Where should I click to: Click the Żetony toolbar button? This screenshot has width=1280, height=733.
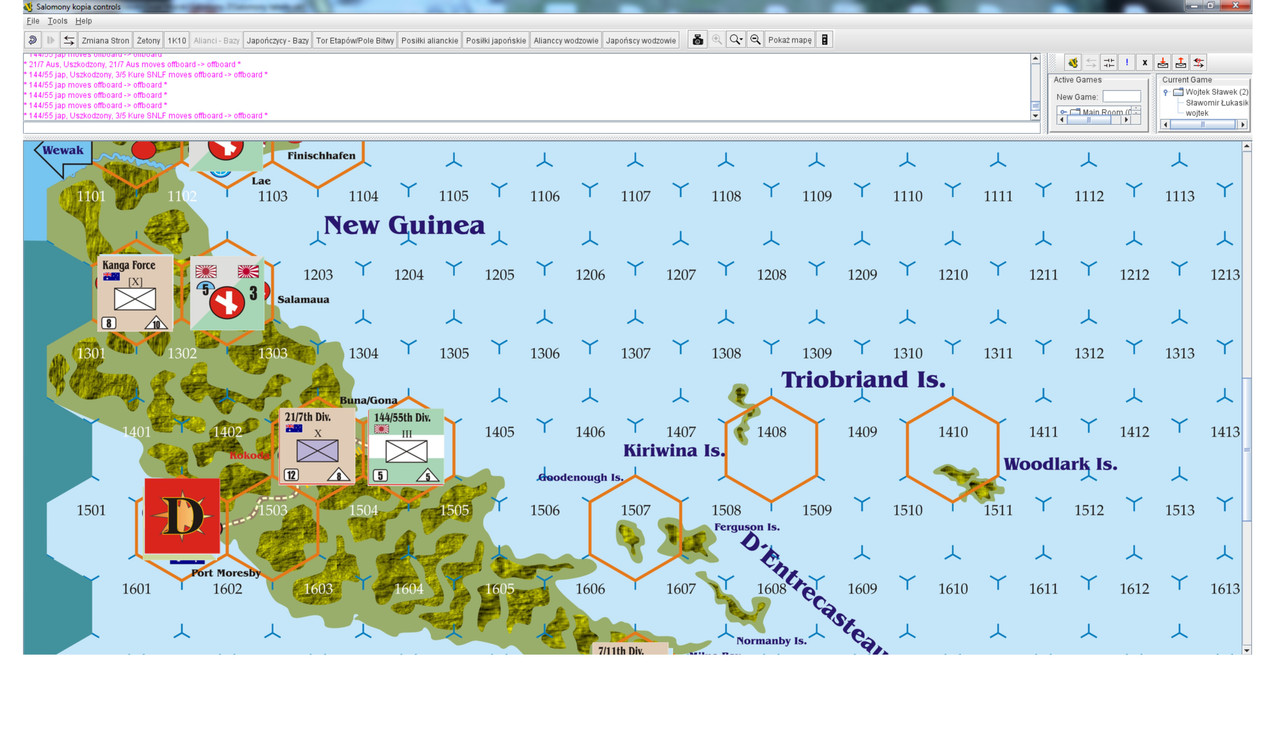pos(148,40)
